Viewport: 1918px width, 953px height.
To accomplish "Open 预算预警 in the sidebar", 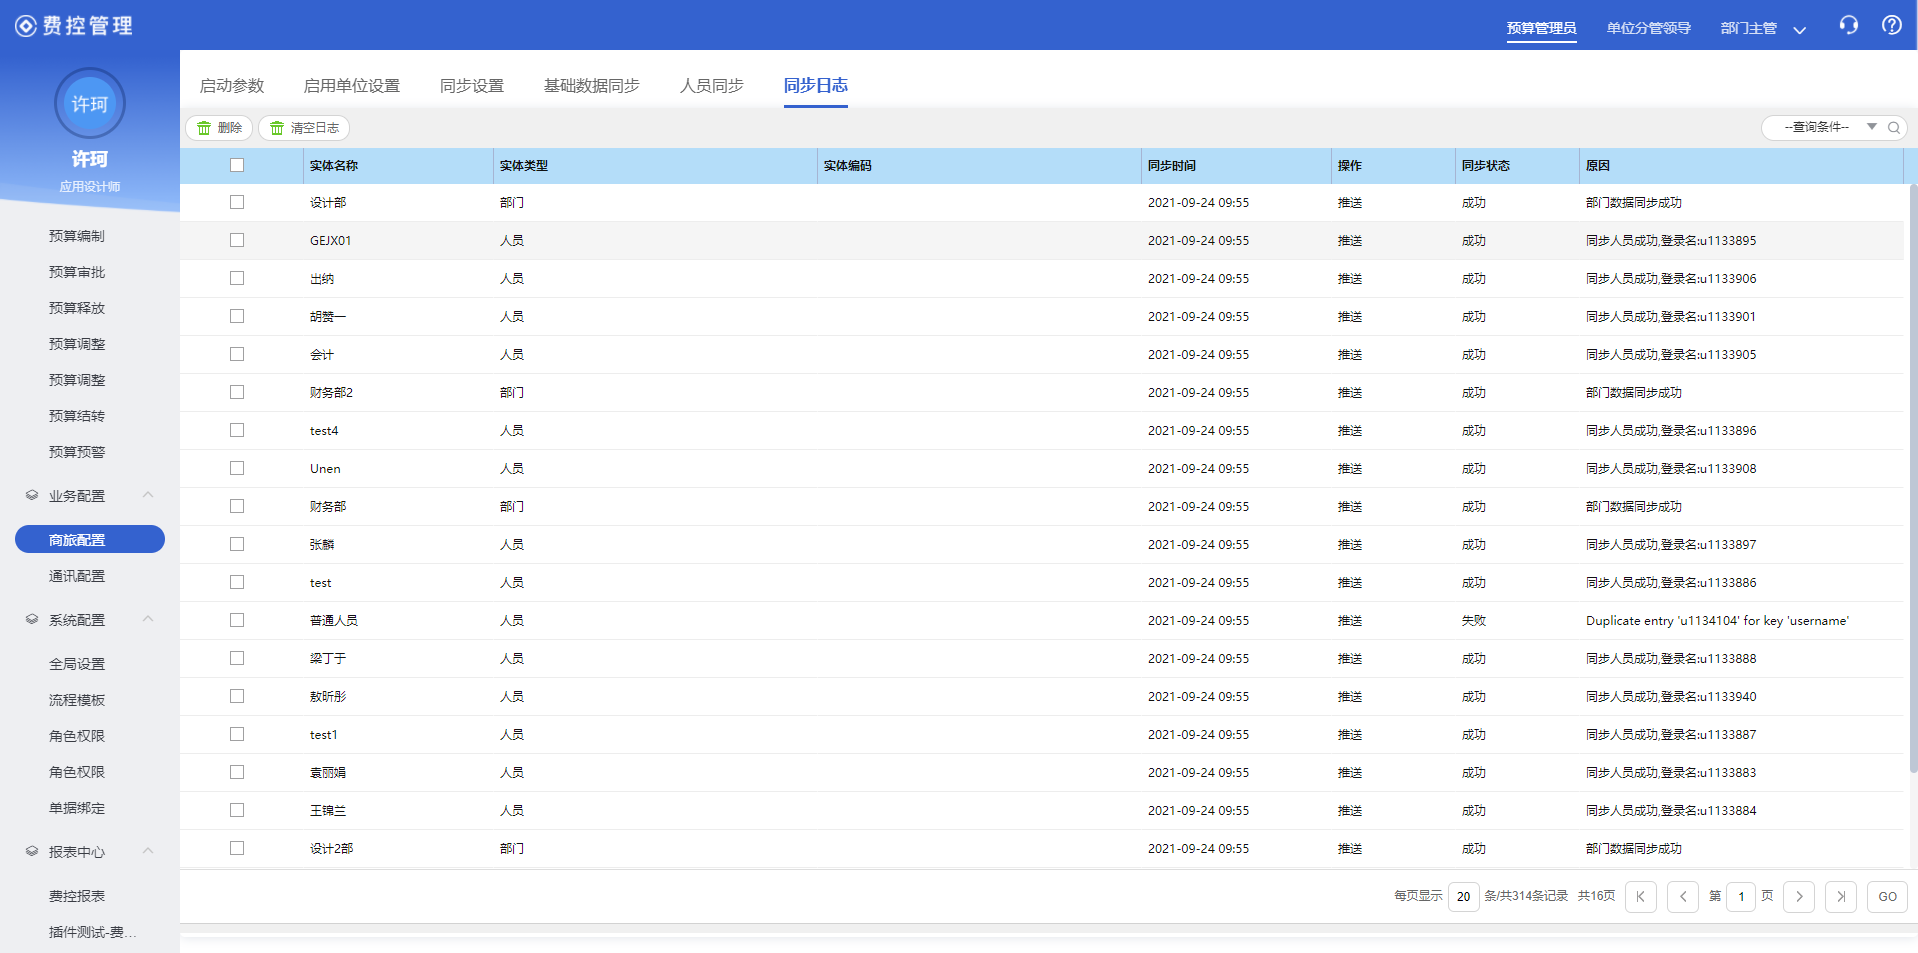I will pyautogui.click(x=77, y=452).
